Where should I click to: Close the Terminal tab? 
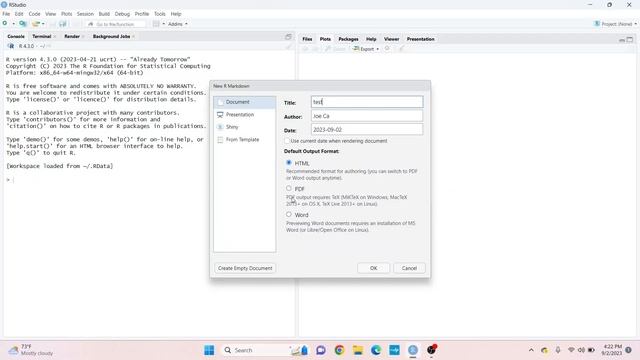tap(55, 37)
